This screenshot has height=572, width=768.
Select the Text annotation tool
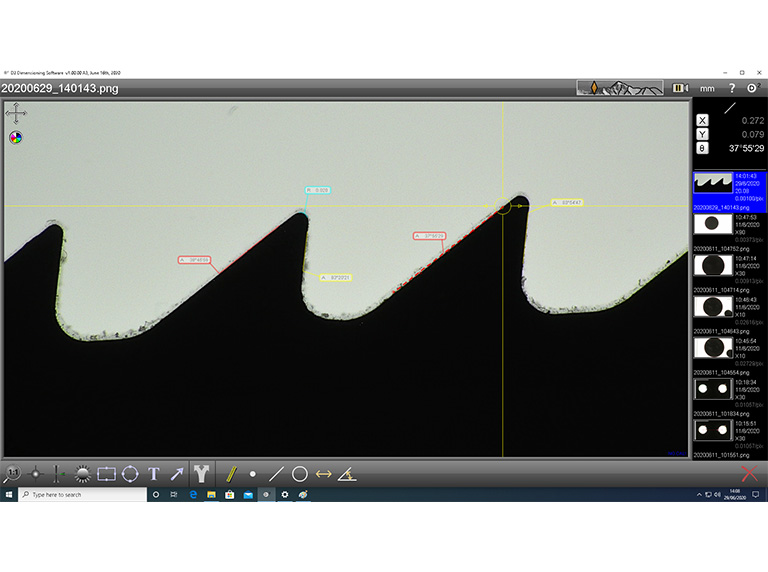coord(154,474)
